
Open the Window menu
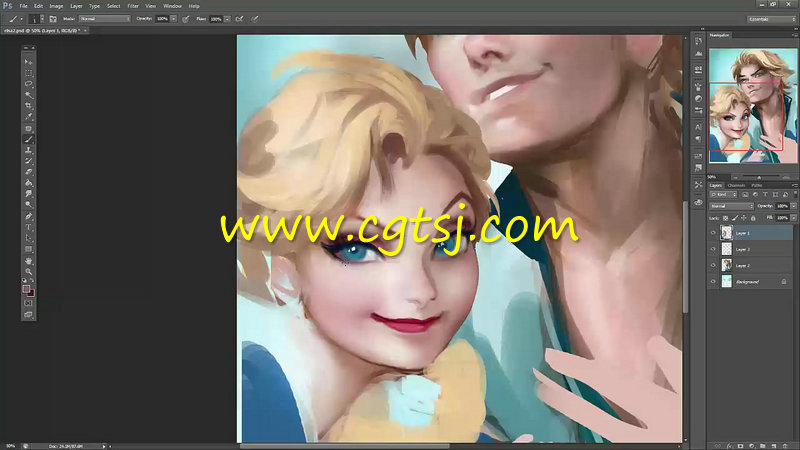[x=172, y=6]
